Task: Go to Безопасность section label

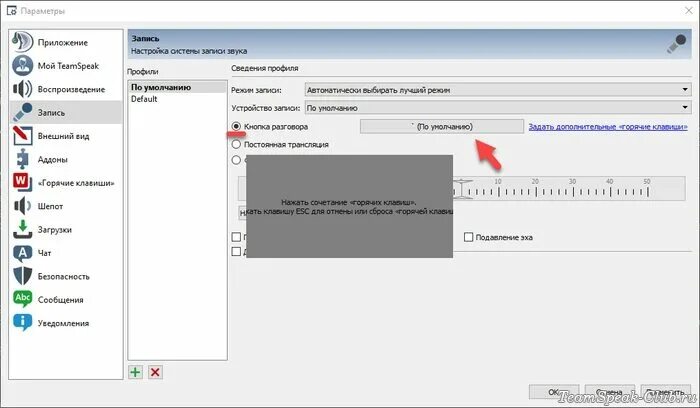Action: (x=63, y=276)
